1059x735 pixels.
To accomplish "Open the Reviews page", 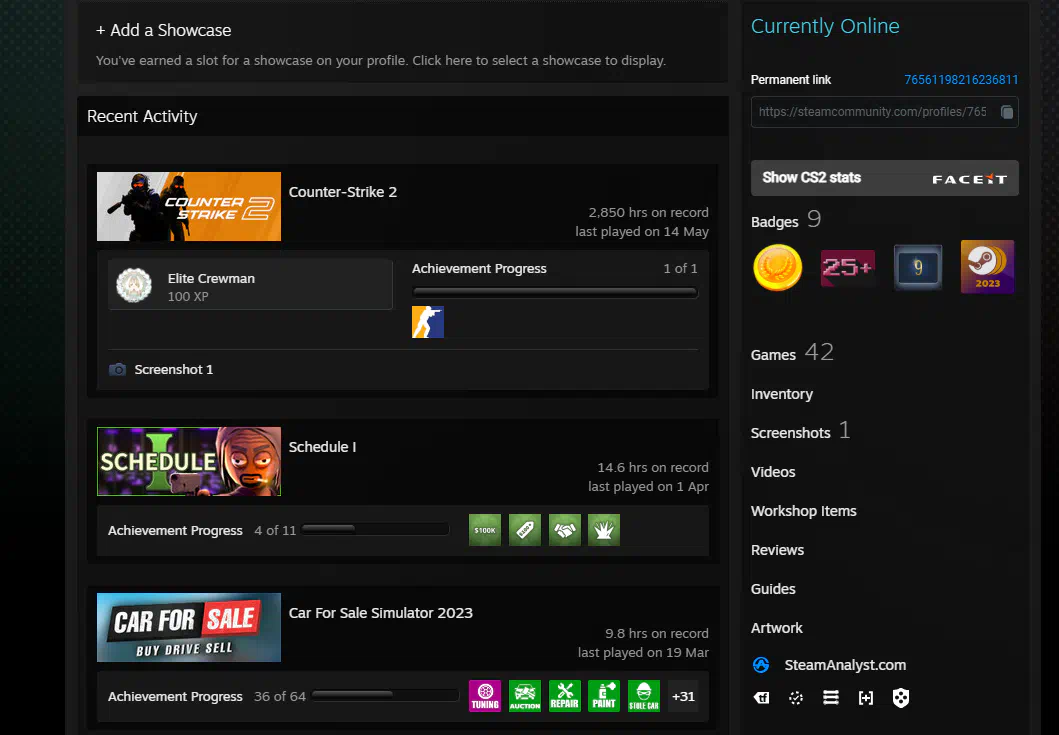I will (777, 550).
